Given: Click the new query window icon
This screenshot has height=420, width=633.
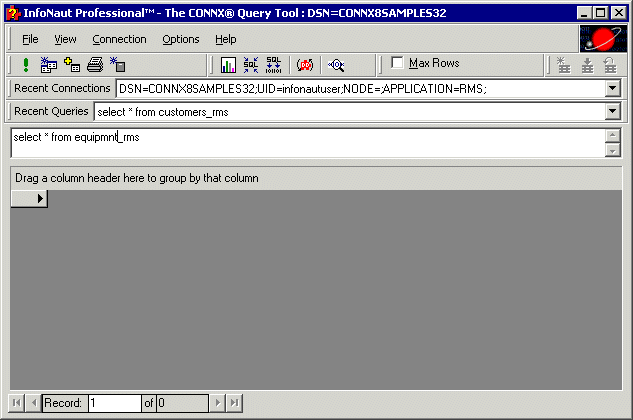Looking at the screenshot, I should [118, 65].
